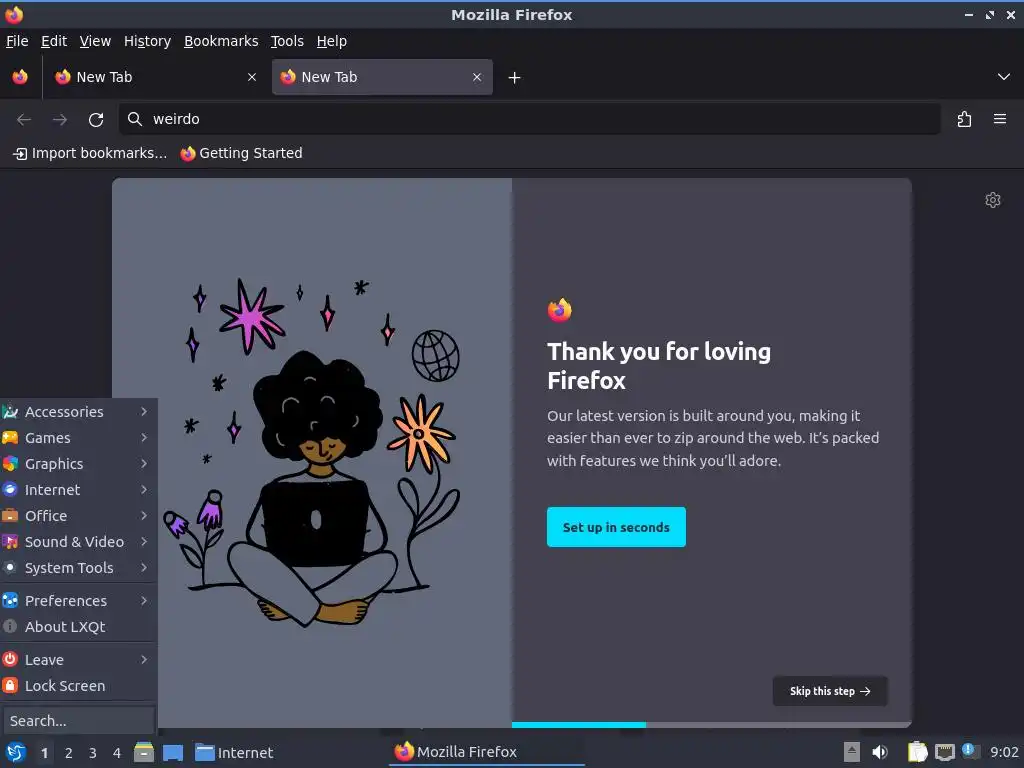Open the Bookmarks menu
Viewport: 1024px width, 768px height.
coord(221,41)
